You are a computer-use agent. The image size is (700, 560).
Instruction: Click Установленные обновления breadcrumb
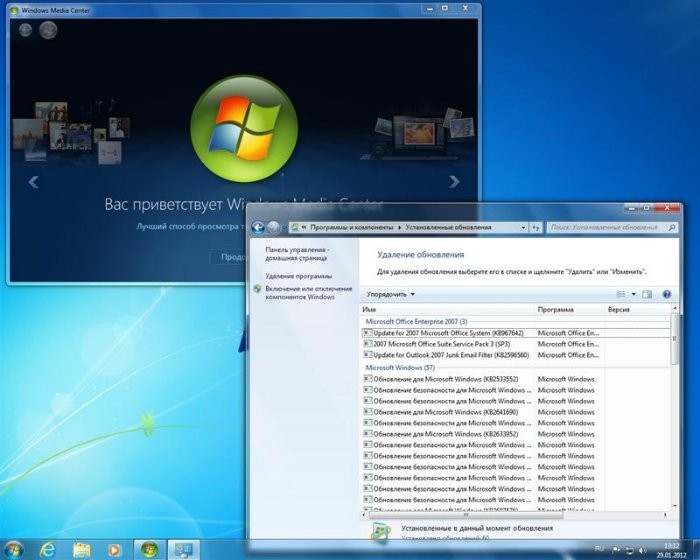(448, 227)
